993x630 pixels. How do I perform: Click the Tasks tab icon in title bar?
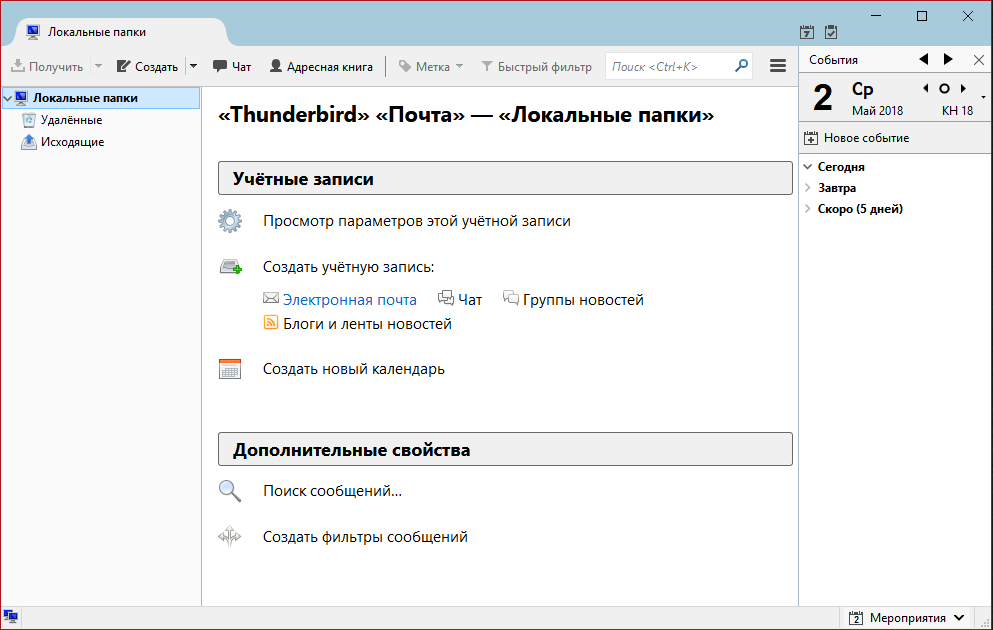tap(831, 32)
